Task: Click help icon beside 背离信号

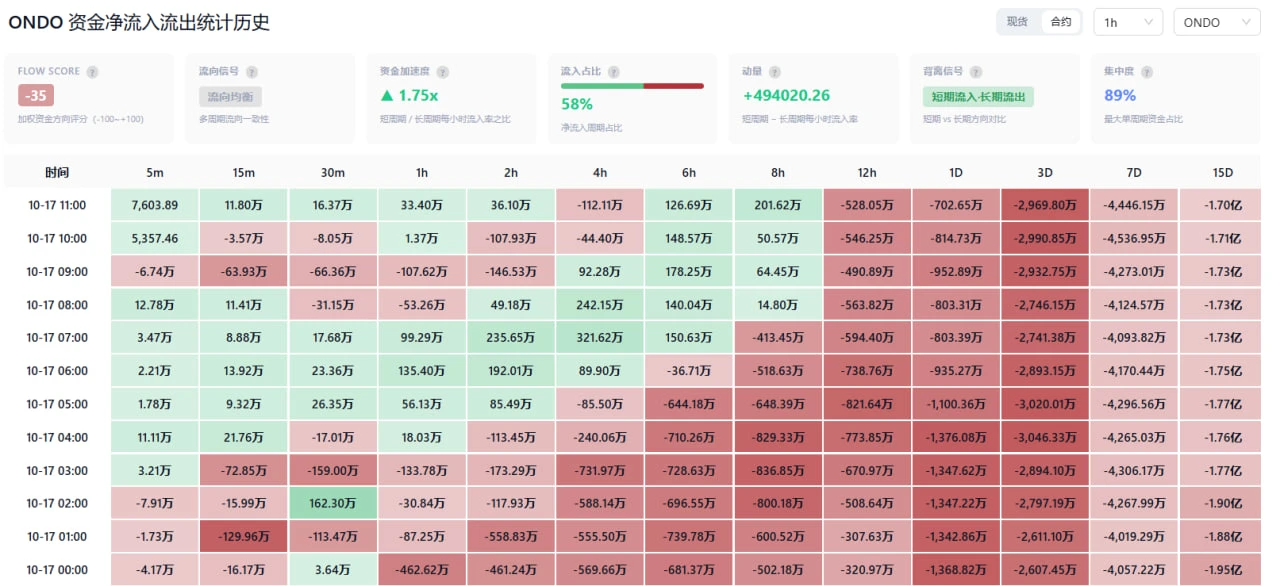Action: (x=976, y=72)
